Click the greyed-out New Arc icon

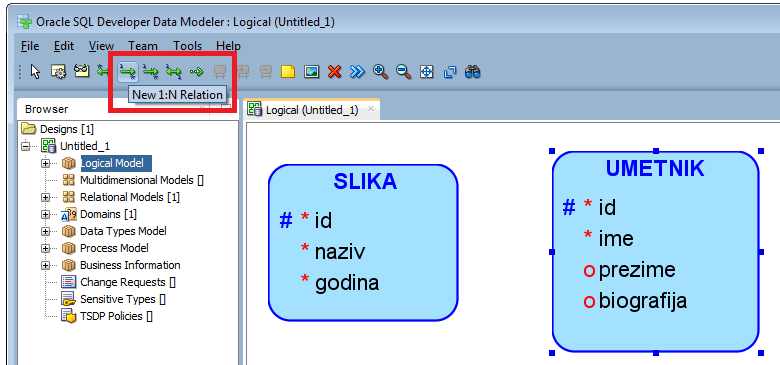219,72
